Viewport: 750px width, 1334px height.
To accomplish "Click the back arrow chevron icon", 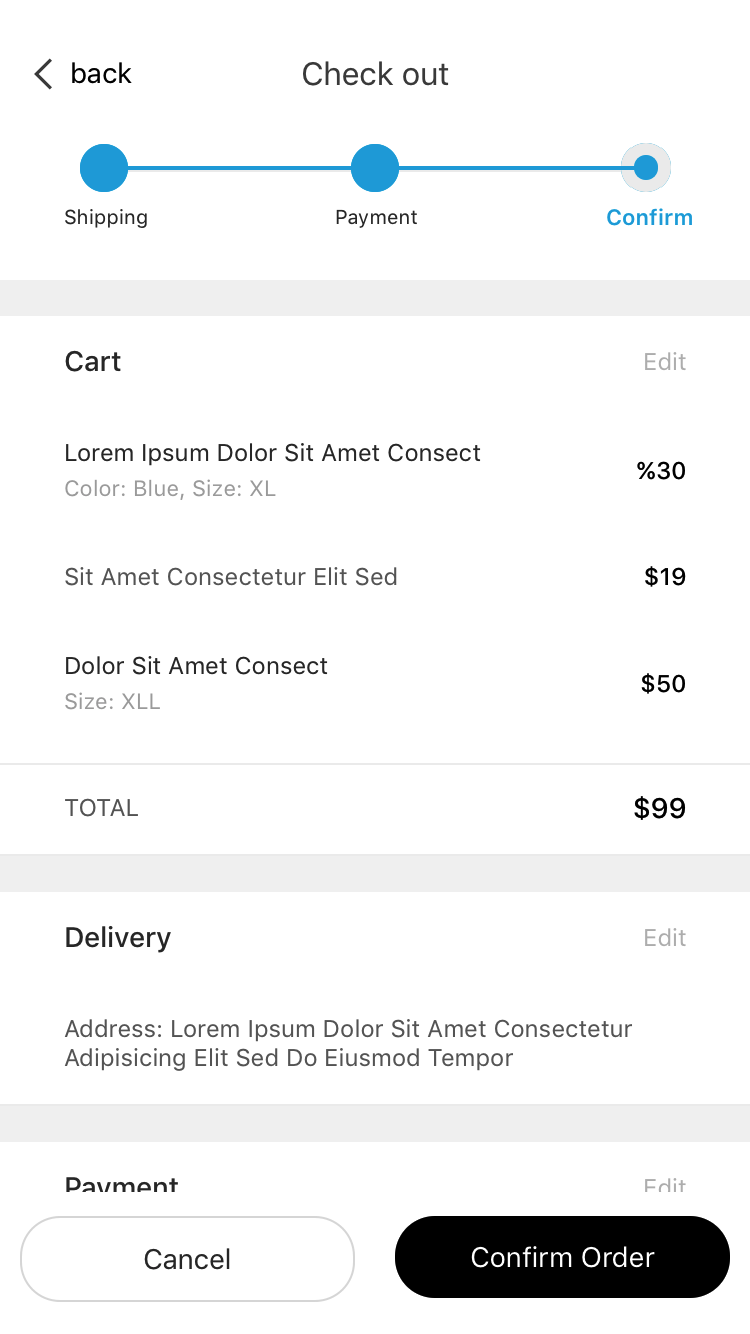I will click(x=43, y=74).
